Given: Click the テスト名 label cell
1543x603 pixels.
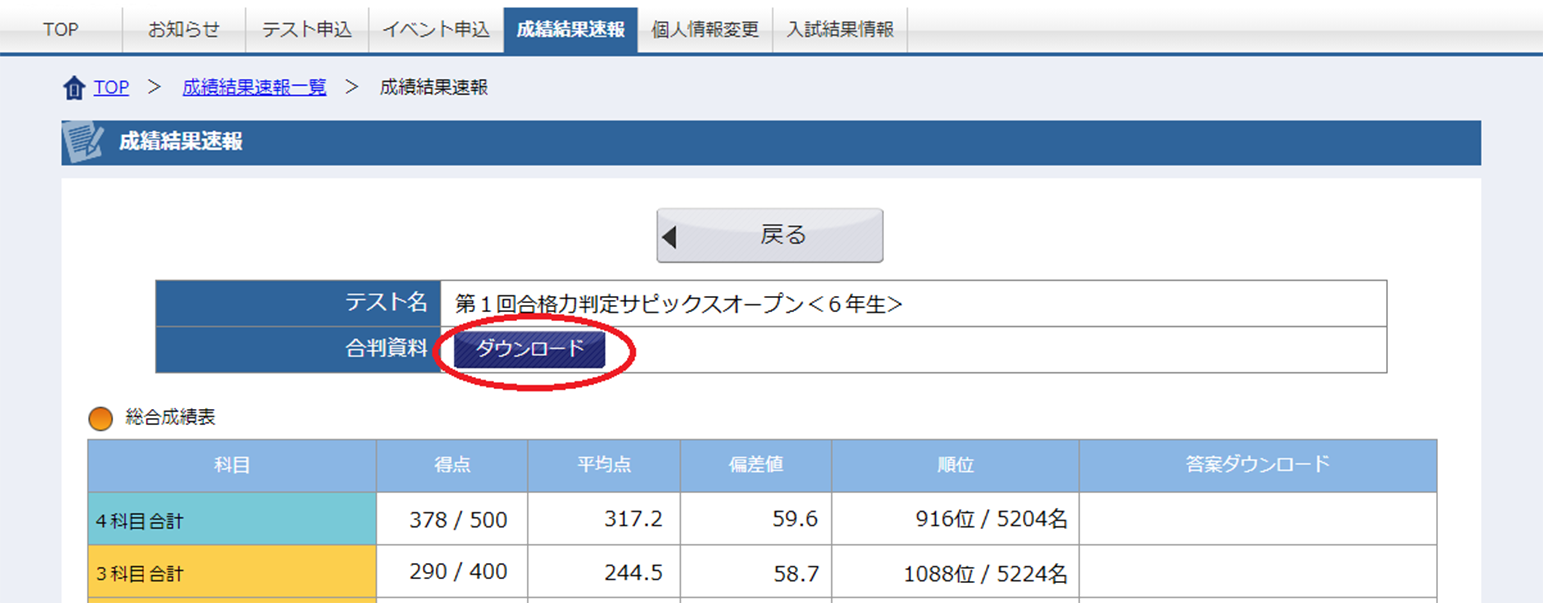Looking at the screenshot, I should pos(298,303).
